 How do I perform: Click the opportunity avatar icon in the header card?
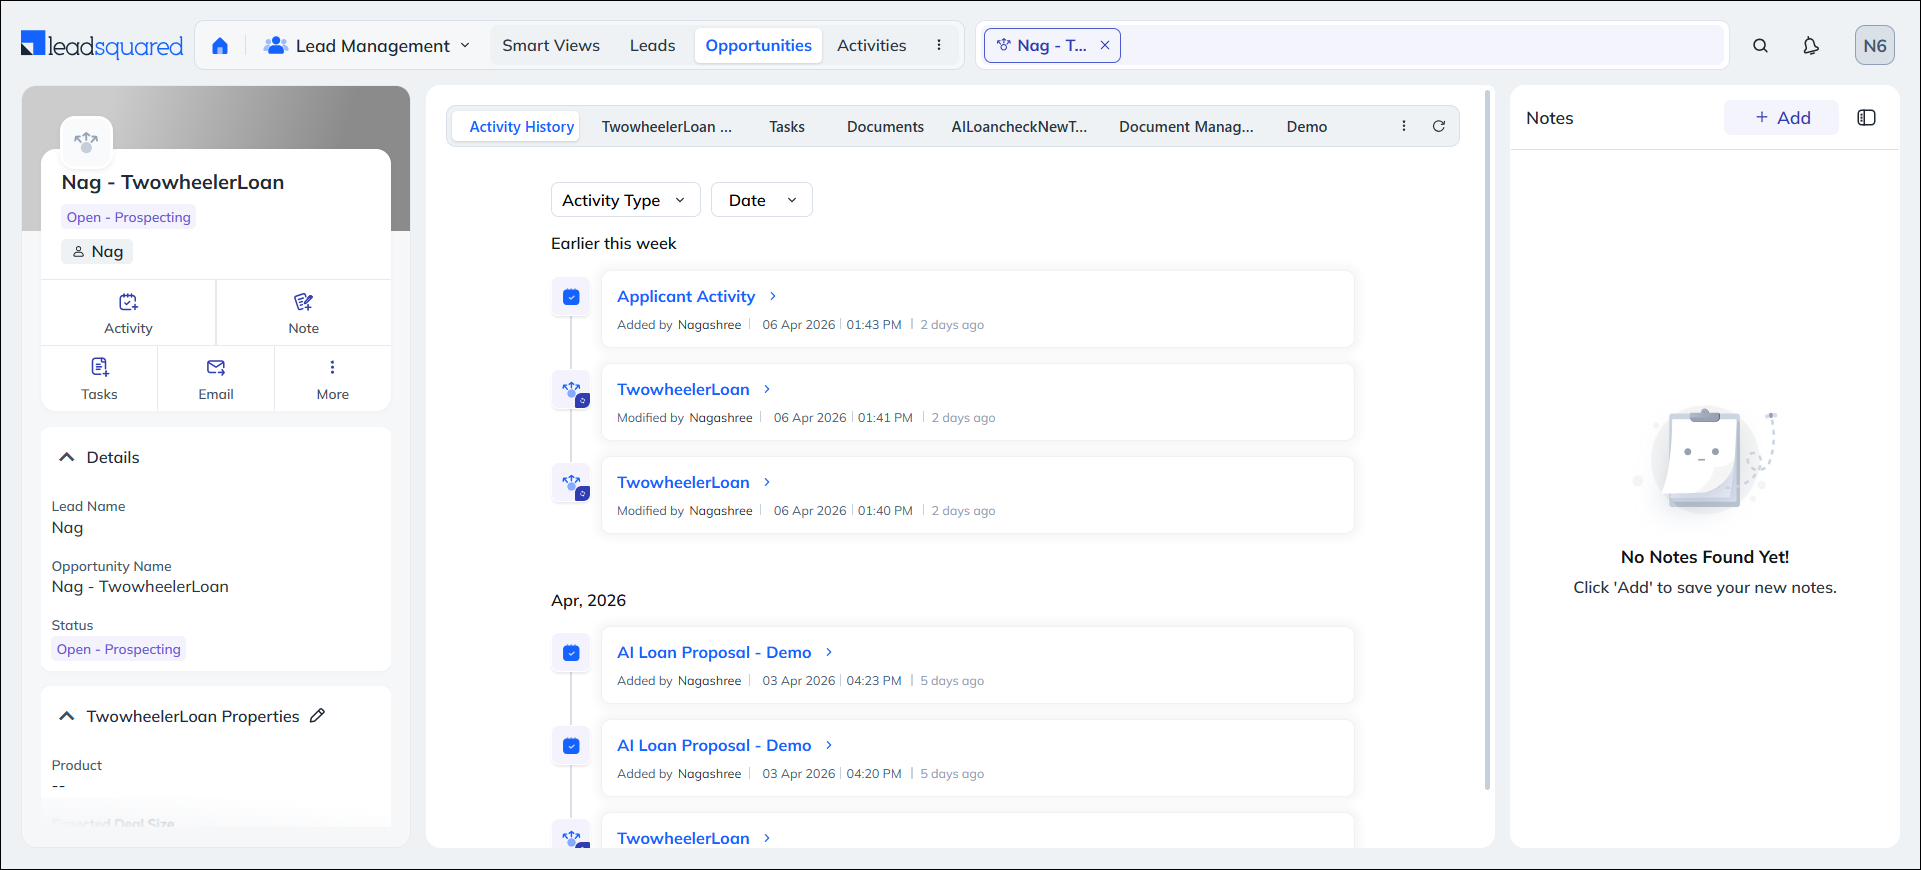86,143
